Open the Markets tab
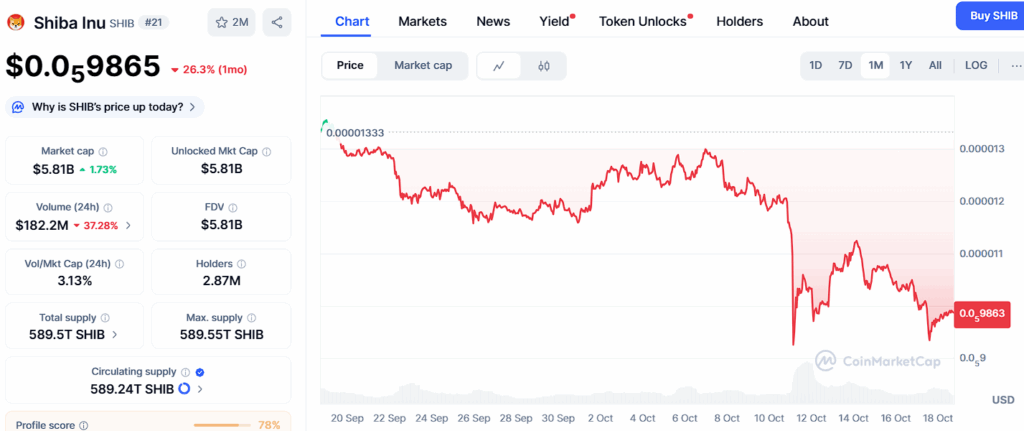The width and height of the screenshot is (1024, 431). point(422,21)
